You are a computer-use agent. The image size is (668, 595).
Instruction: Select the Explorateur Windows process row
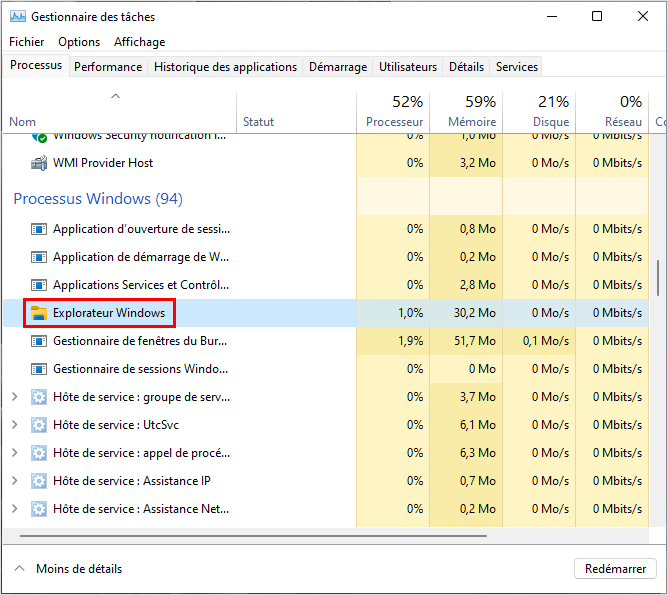[x=326, y=313]
